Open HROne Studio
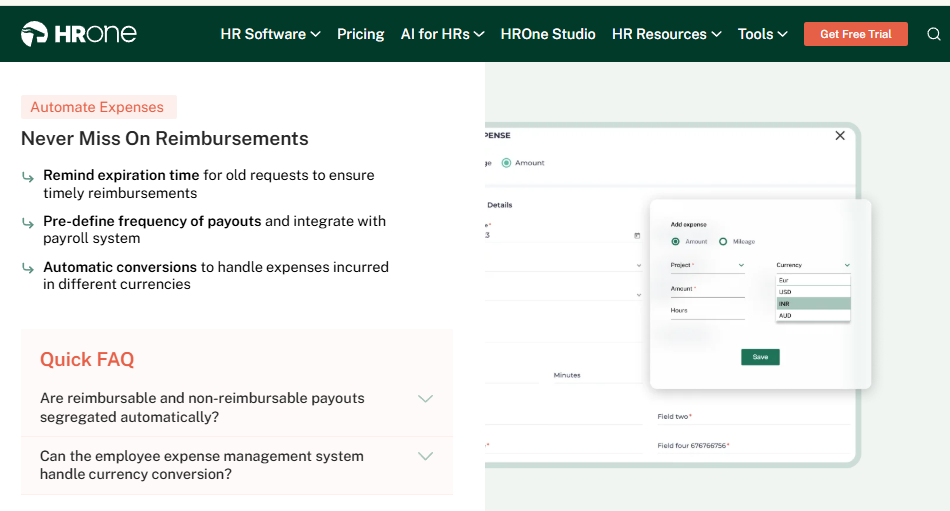Image resolution: width=950 pixels, height=511 pixels. pyautogui.click(x=548, y=34)
